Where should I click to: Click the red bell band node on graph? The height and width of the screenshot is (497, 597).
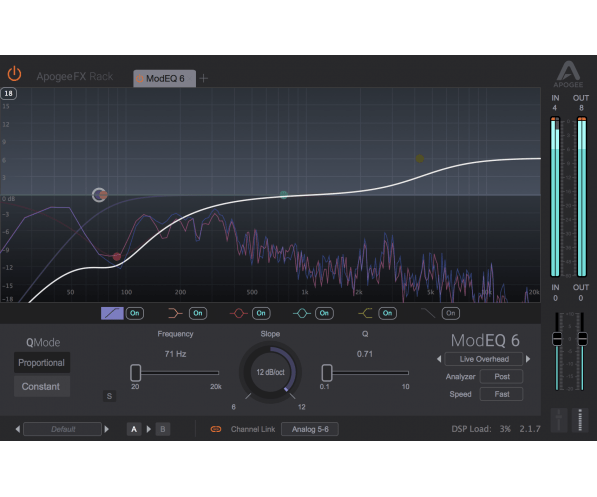pyautogui.click(x=117, y=257)
